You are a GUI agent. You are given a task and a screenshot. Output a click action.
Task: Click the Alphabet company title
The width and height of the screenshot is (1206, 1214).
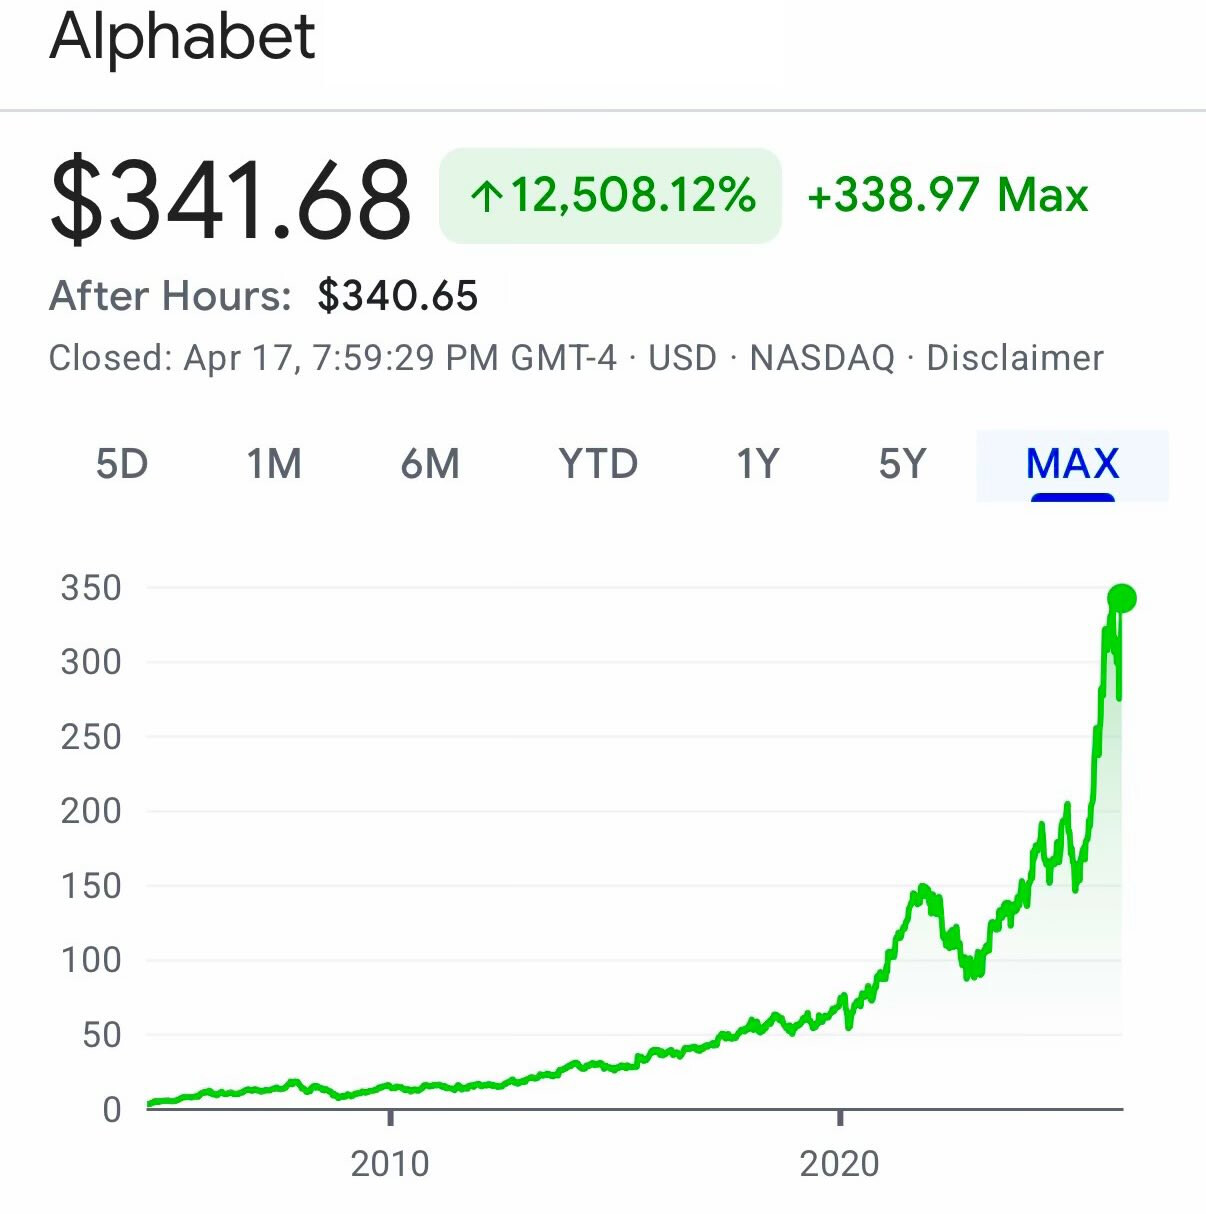pyautogui.click(x=183, y=37)
